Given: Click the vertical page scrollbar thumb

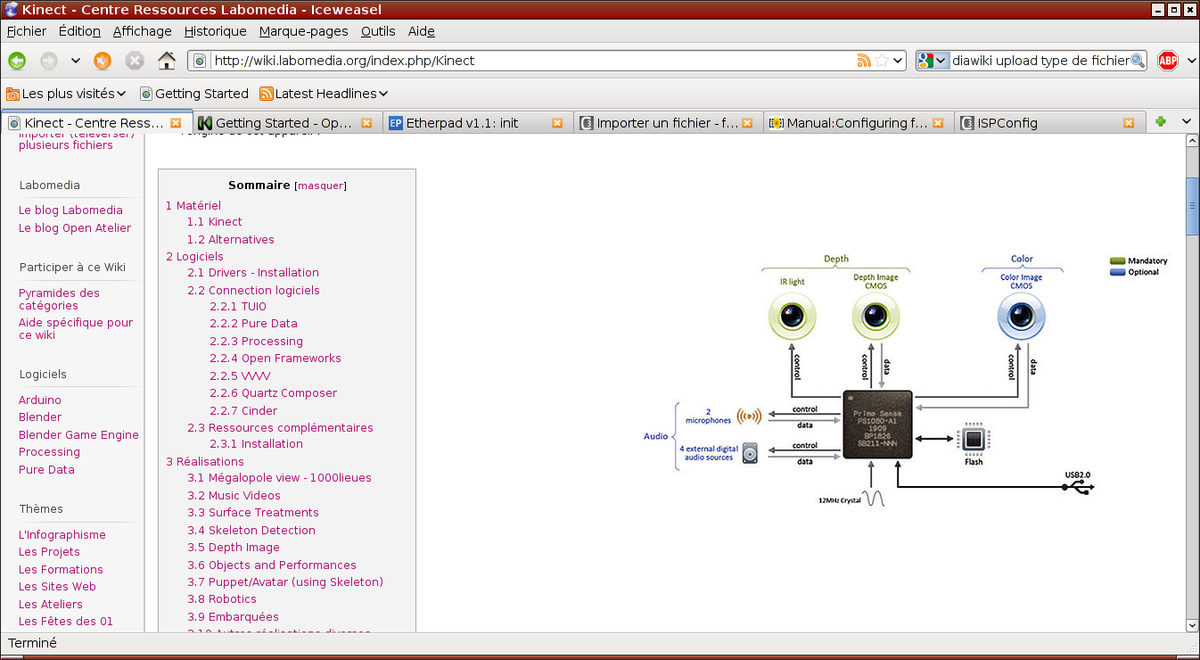Looking at the screenshot, I should [x=1192, y=205].
